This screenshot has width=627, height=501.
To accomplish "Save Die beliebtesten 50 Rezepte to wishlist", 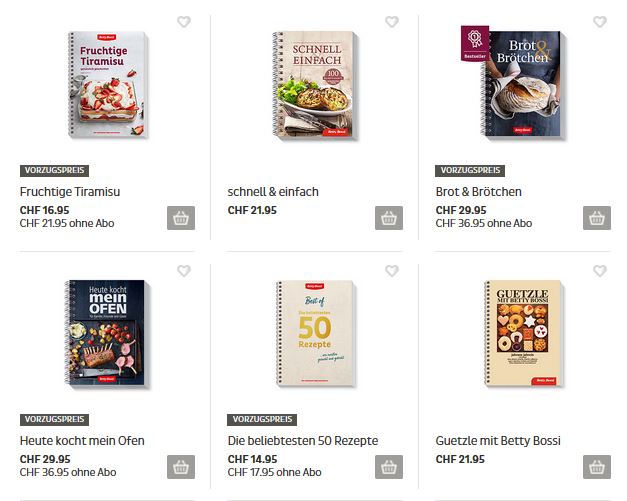I will [392, 271].
